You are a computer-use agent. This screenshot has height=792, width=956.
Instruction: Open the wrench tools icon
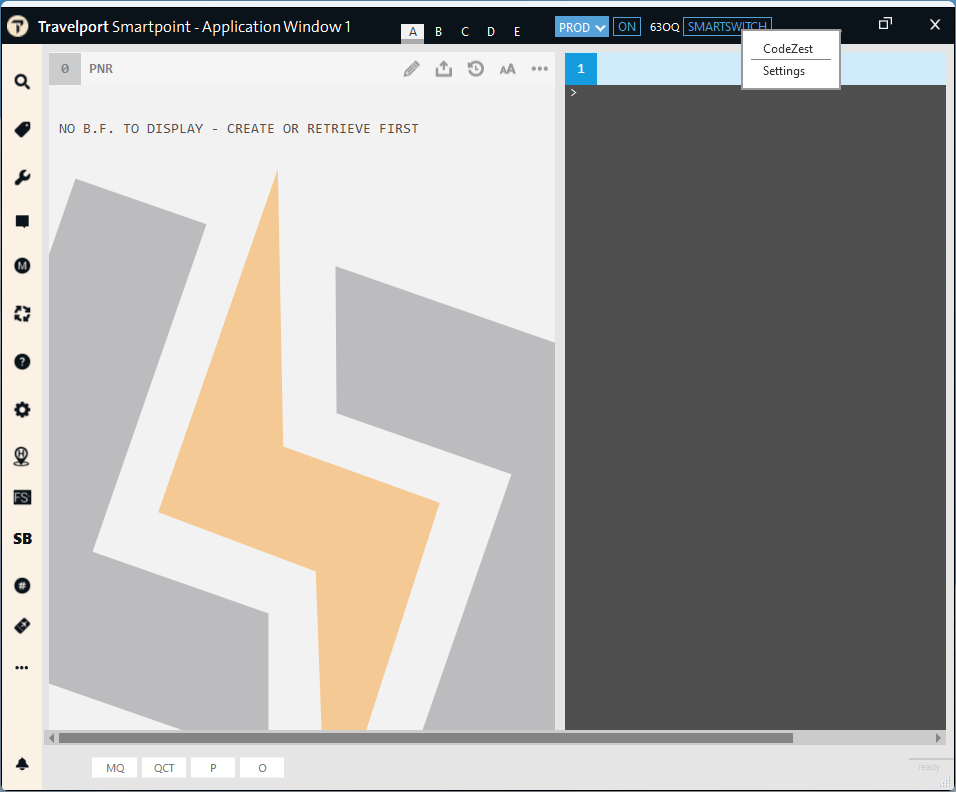coord(22,178)
